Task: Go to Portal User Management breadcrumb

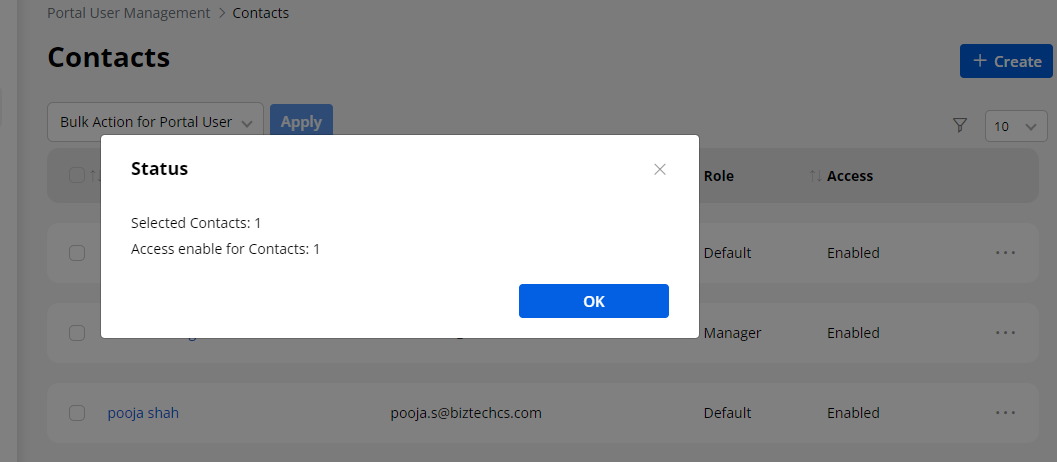Action: pos(129,13)
